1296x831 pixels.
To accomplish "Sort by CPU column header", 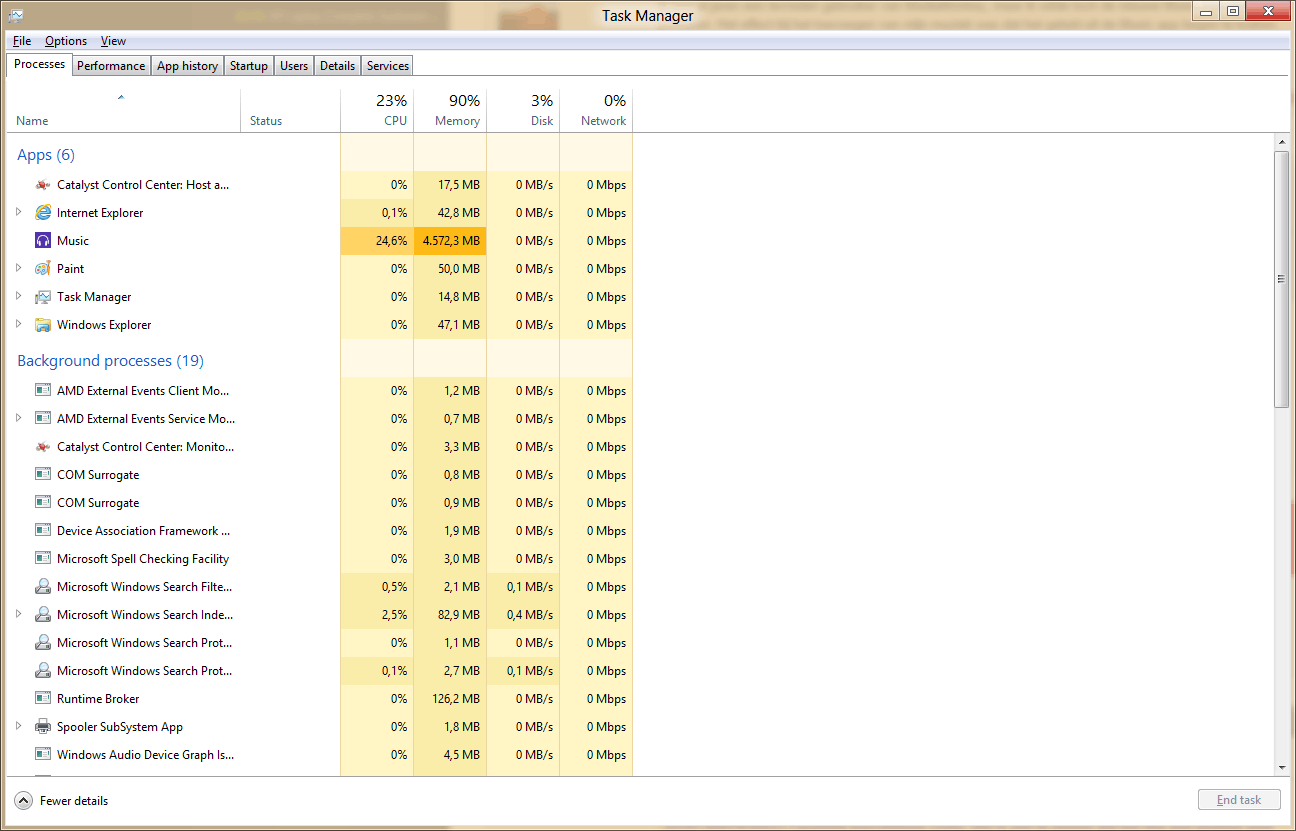I will (377, 111).
